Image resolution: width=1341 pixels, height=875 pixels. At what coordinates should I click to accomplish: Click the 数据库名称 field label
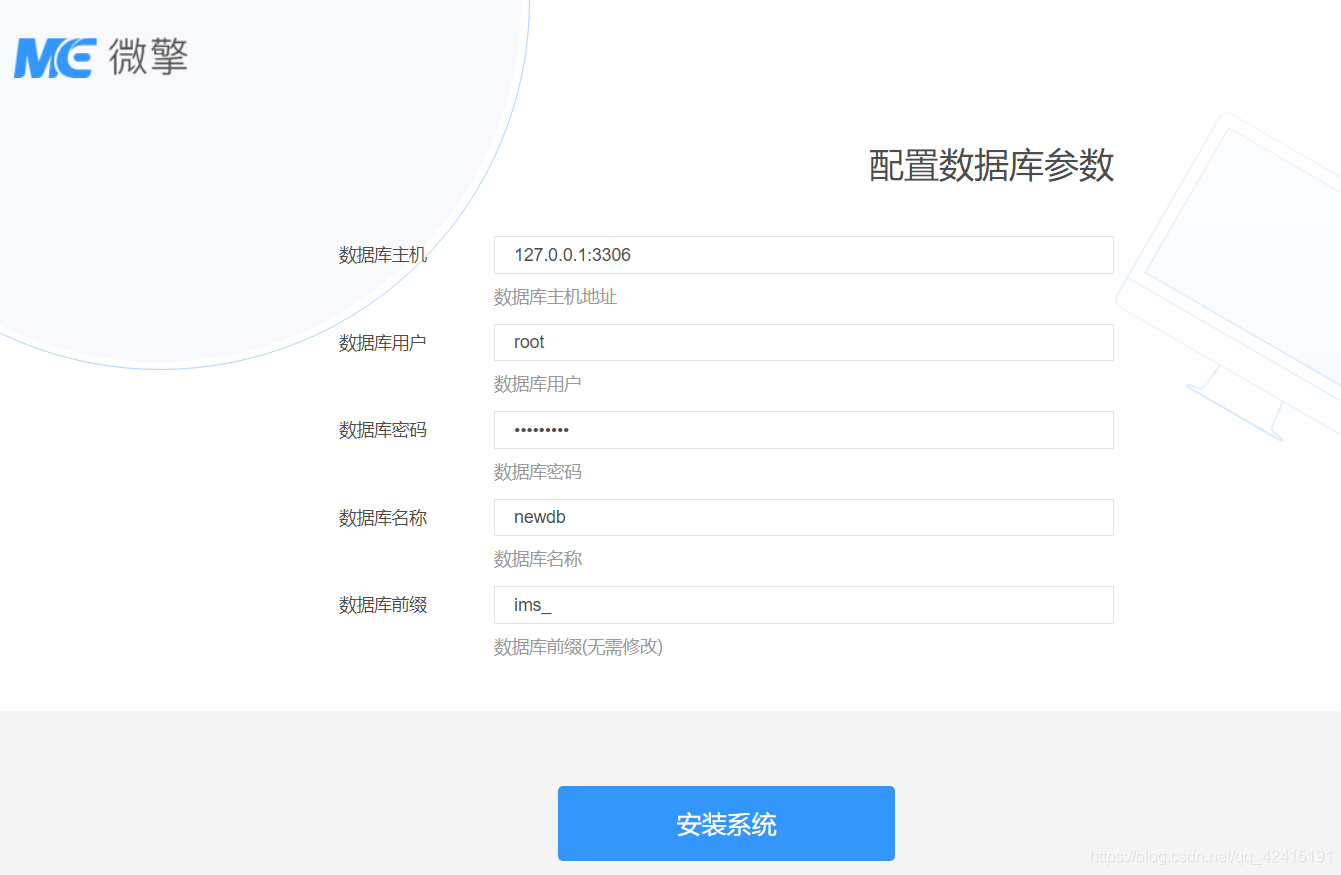(x=383, y=518)
